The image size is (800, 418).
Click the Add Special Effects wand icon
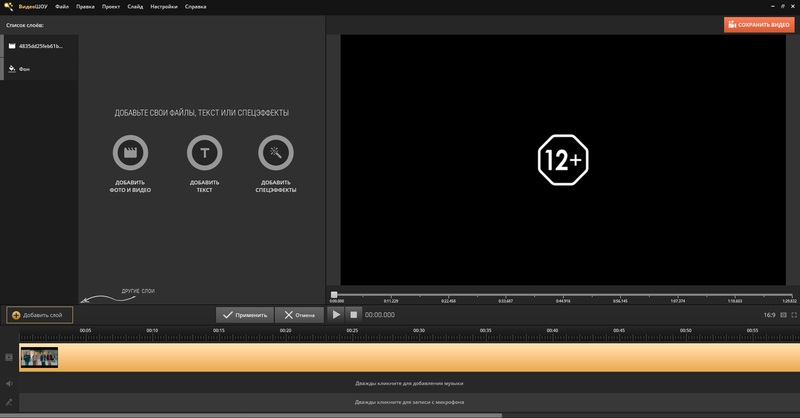(276, 153)
